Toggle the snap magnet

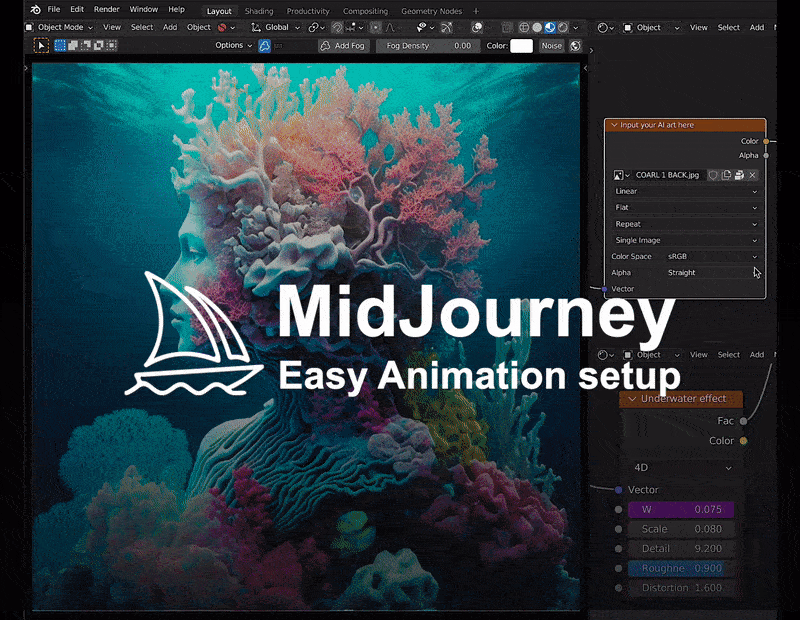(337, 28)
